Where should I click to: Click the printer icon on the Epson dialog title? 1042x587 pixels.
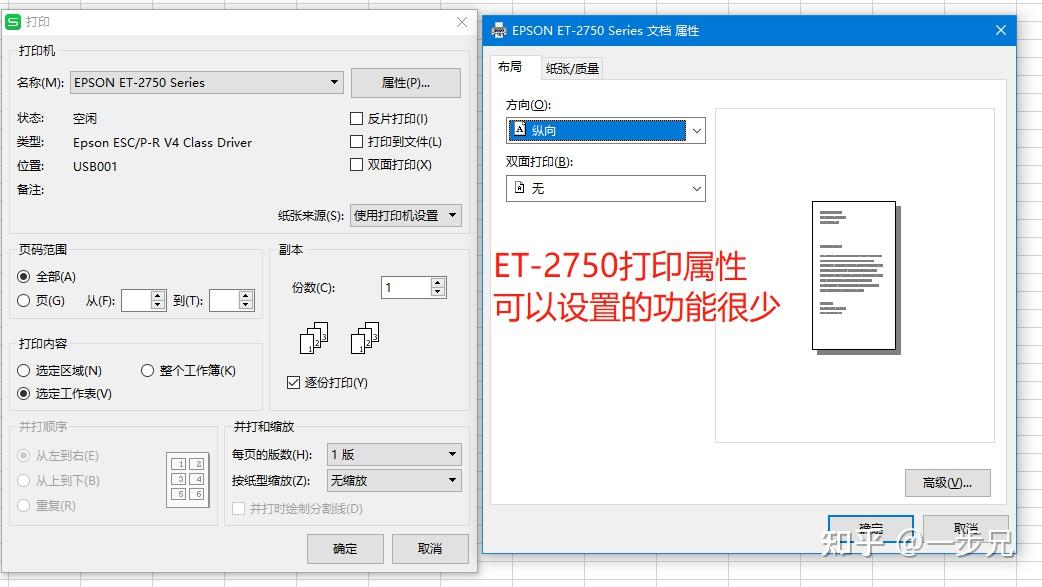(498, 30)
